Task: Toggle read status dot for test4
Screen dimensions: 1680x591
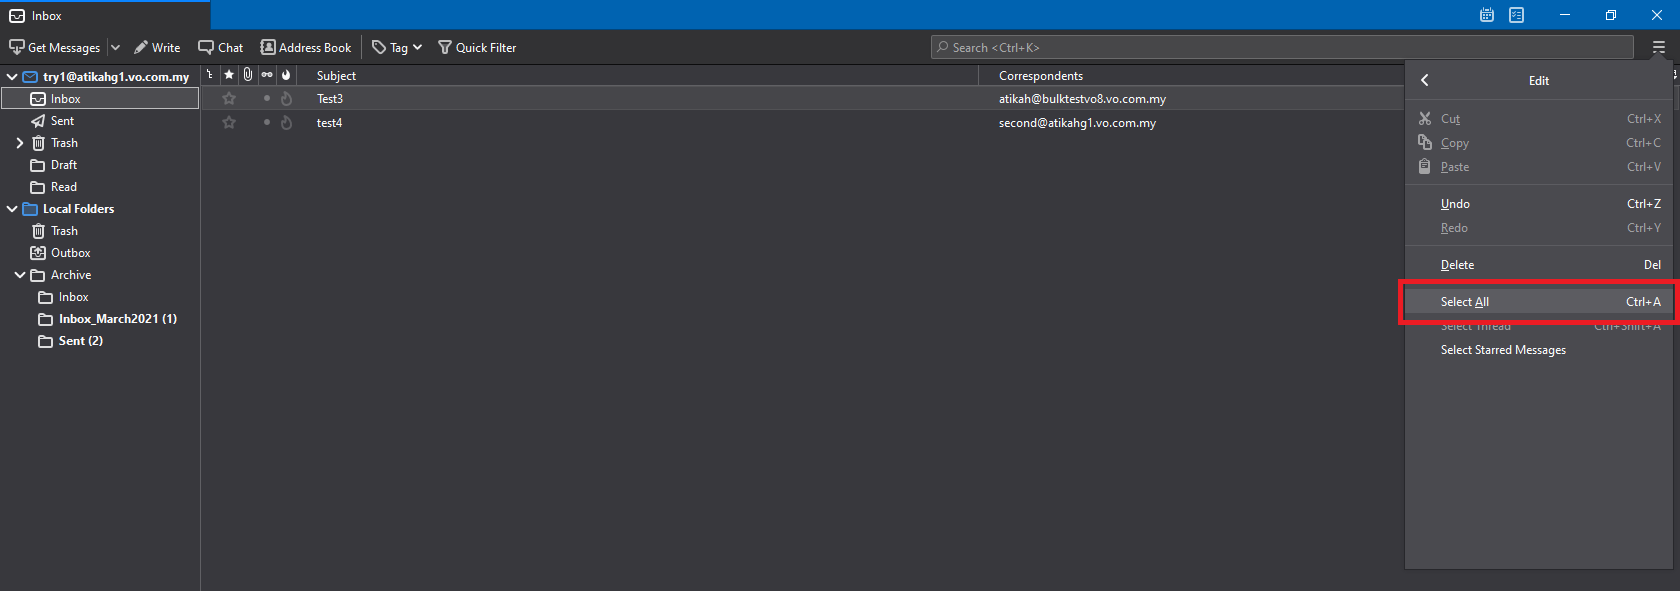Action: [266, 122]
